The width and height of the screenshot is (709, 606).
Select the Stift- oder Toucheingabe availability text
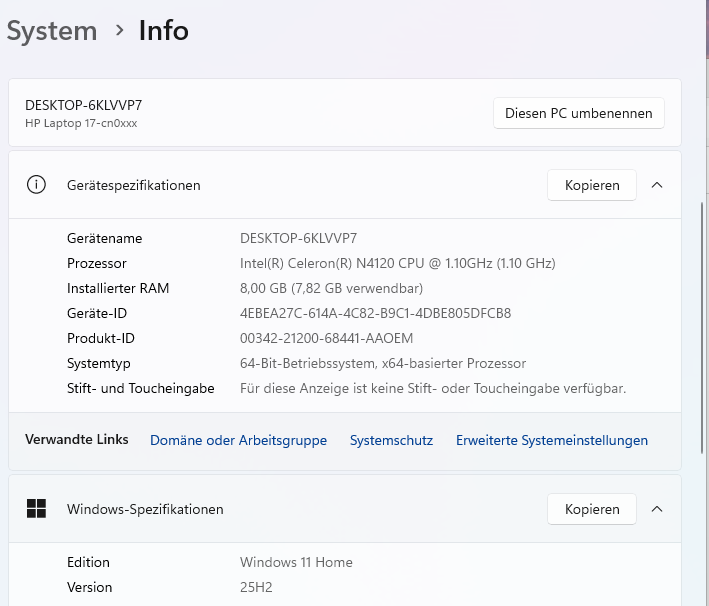pyautogui.click(x=433, y=388)
